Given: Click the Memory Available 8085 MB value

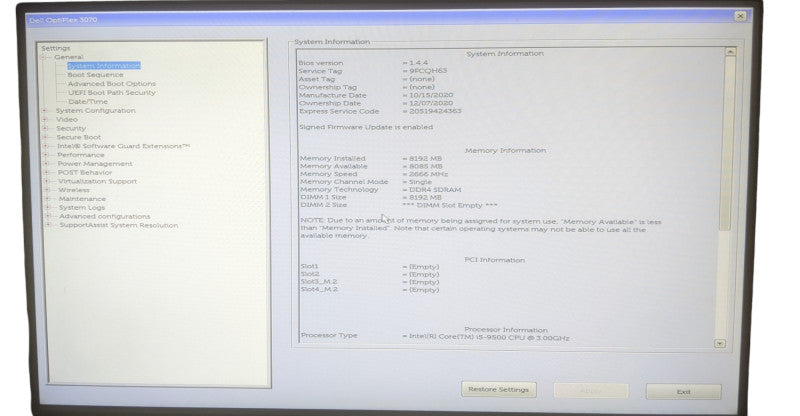Looking at the screenshot, I should coord(426,166).
